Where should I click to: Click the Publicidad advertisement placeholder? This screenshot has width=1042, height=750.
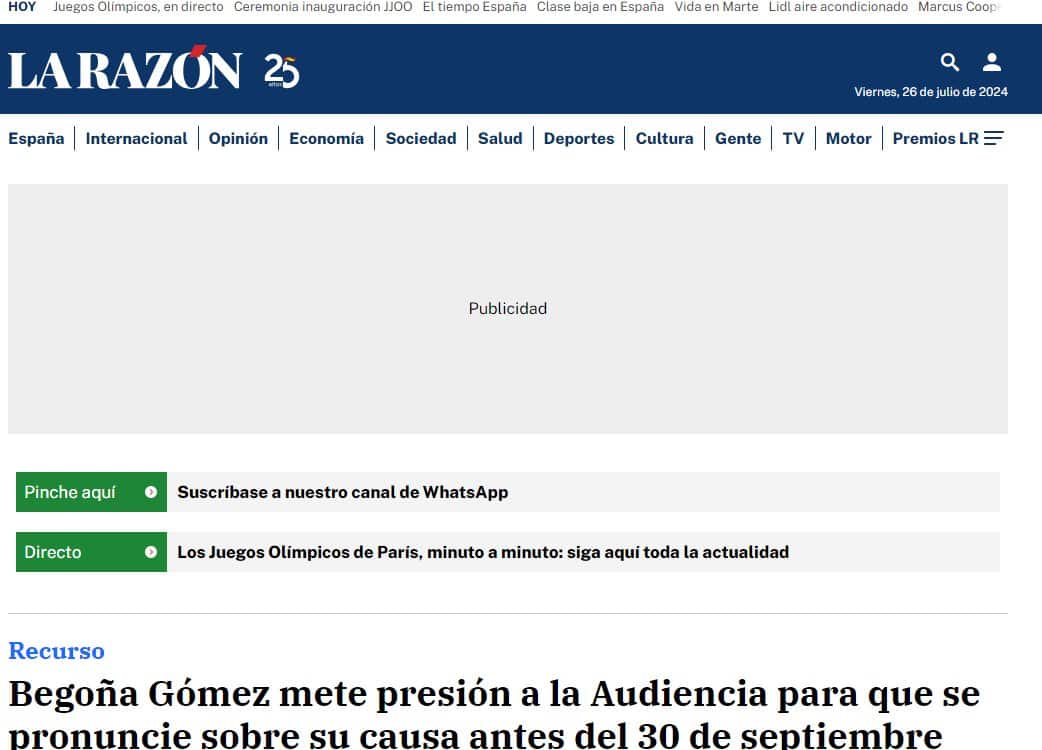tap(508, 308)
